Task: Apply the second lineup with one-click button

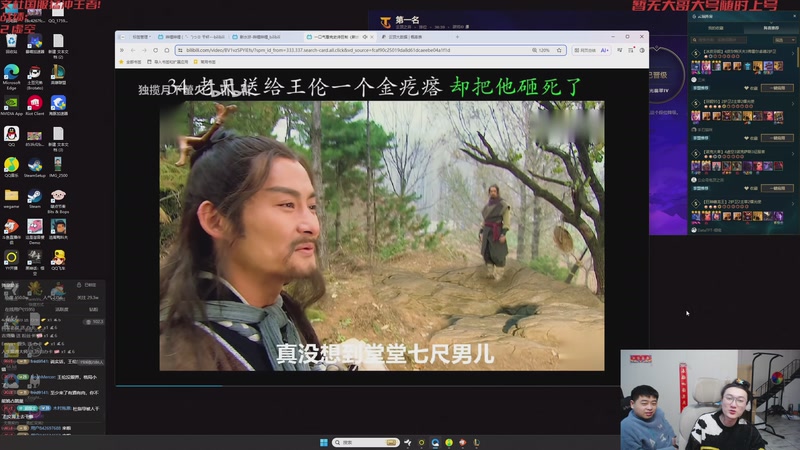Action: [x=777, y=138]
